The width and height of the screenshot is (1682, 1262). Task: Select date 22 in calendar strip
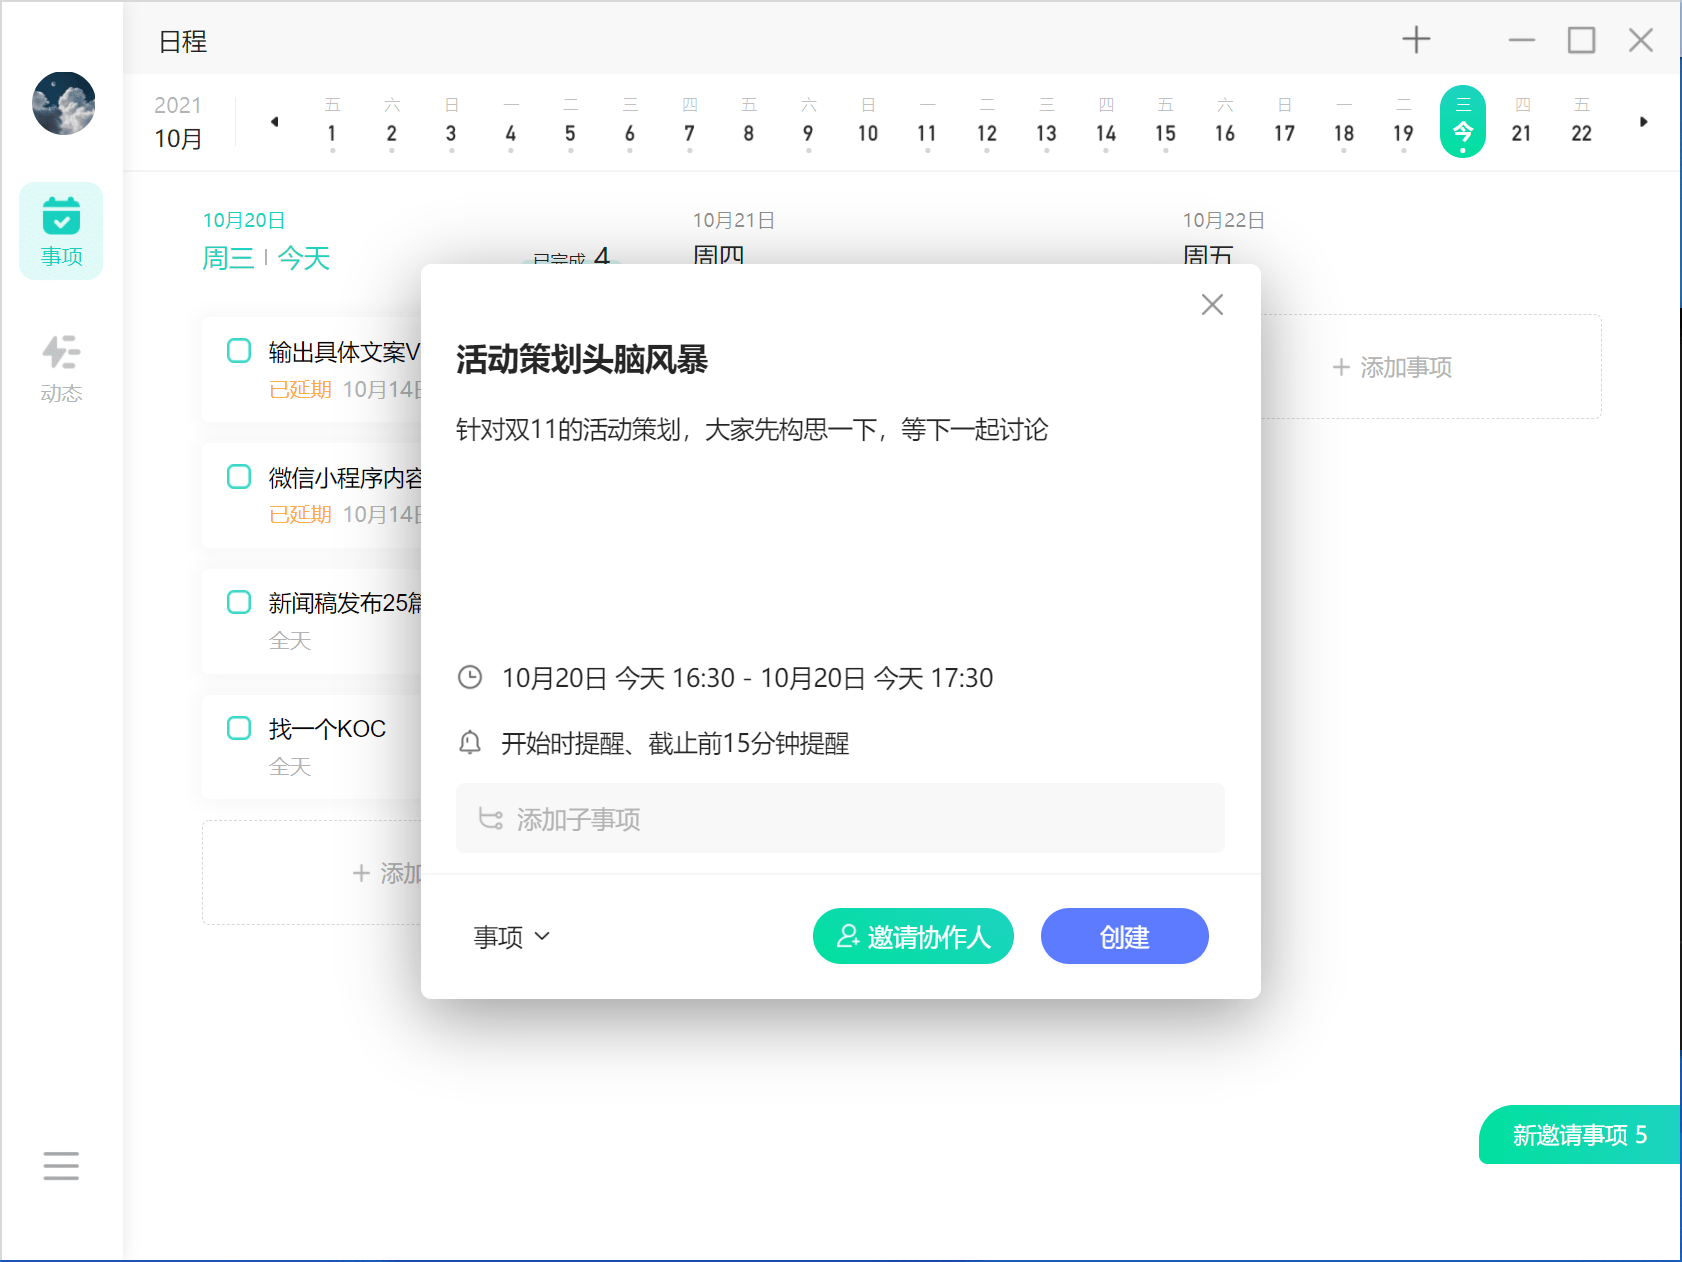tap(1581, 121)
